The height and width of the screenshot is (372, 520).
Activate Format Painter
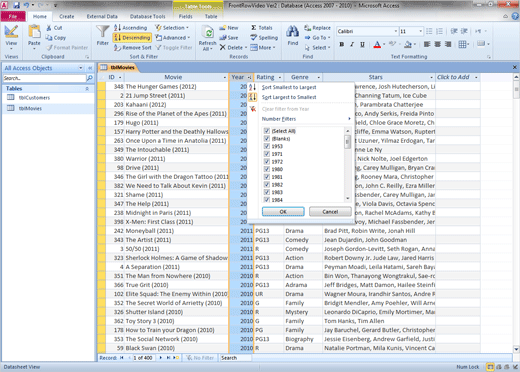pos(67,48)
